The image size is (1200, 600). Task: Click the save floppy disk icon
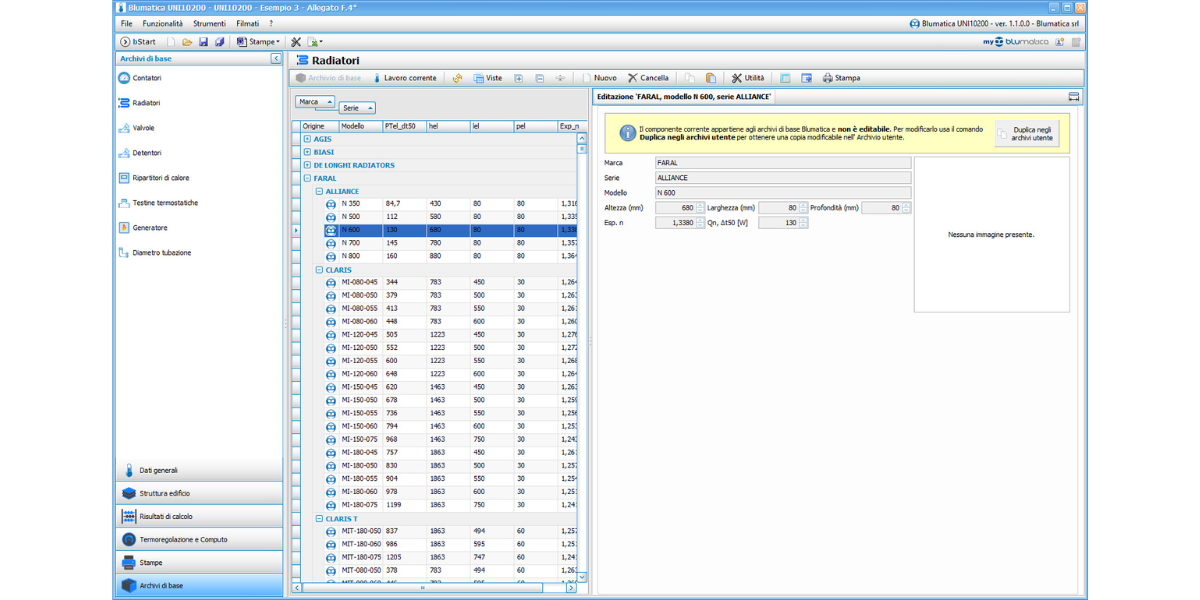tap(203, 42)
